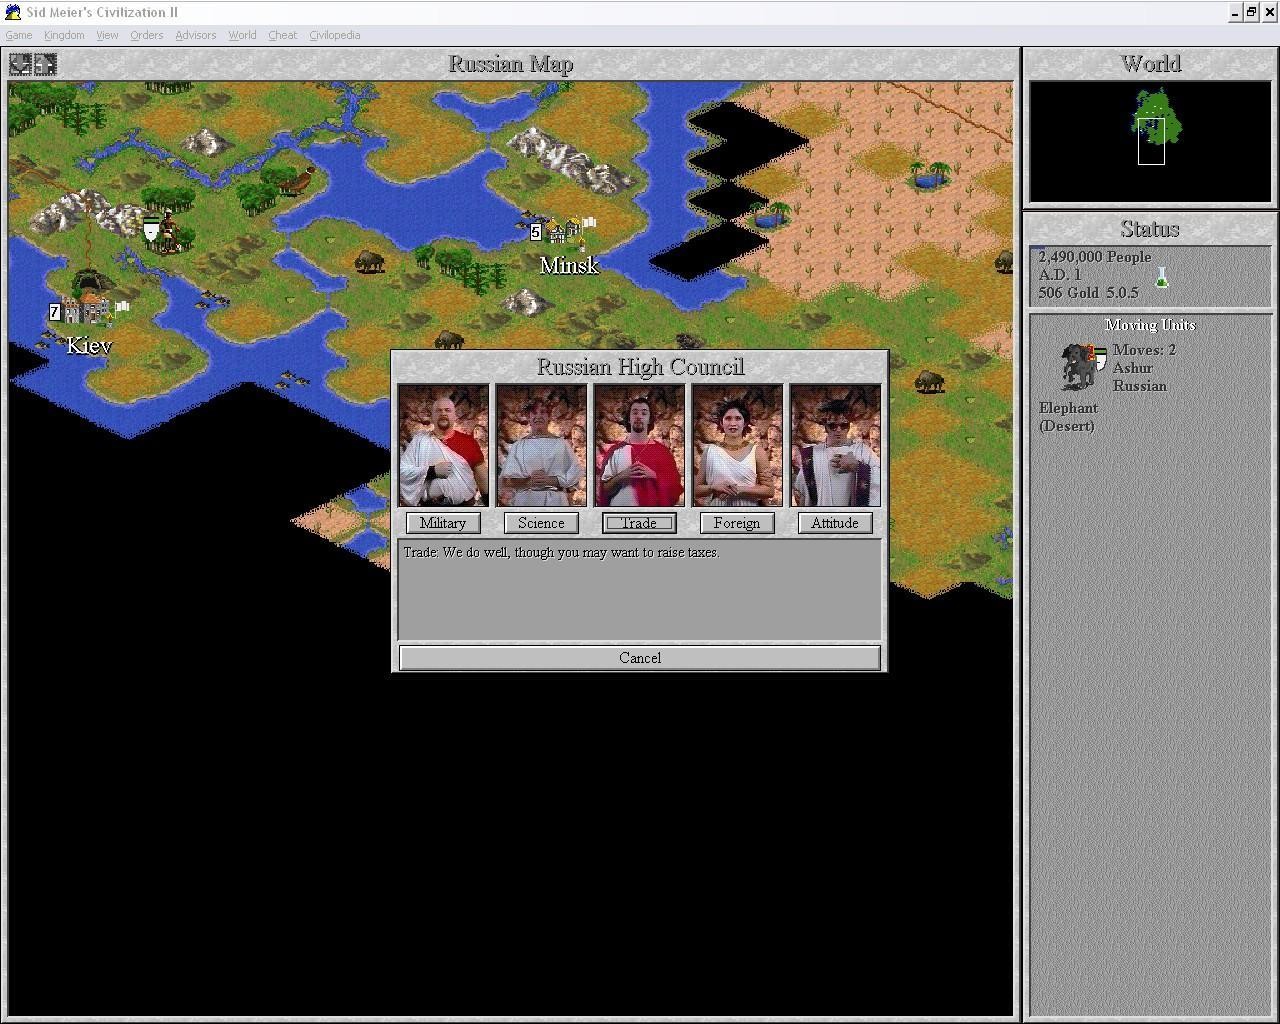Click the right-hand map zoom icon
1280x1024 pixels.
(x=45, y=64)
